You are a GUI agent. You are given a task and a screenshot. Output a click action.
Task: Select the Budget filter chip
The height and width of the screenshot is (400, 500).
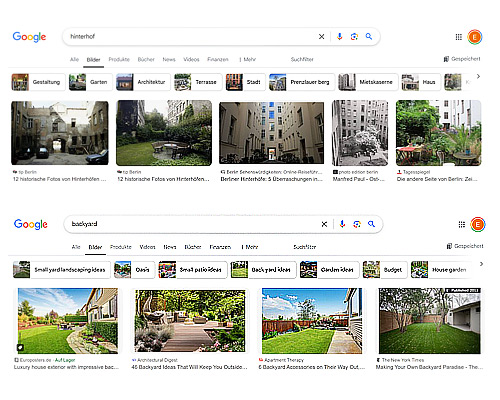pos(385,270)
